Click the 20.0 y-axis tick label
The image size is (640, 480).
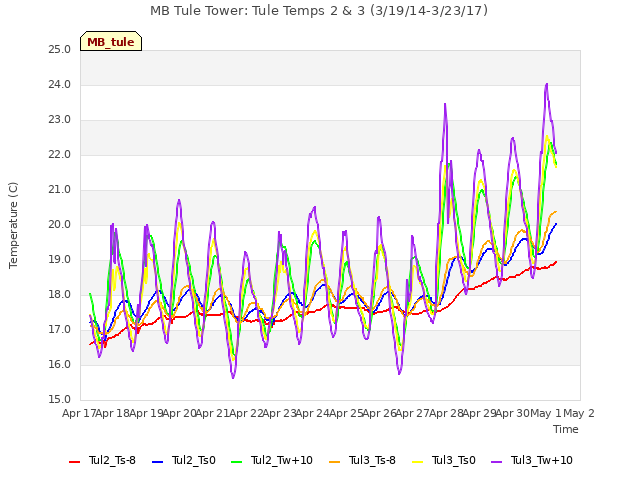point(60,225)
